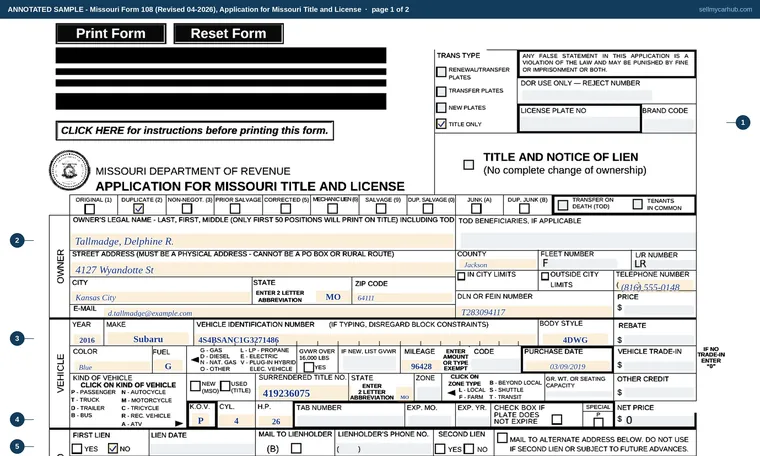This screenshot has width=760, height=456.
Task: Check the Special P box
Action: point(598,422)
